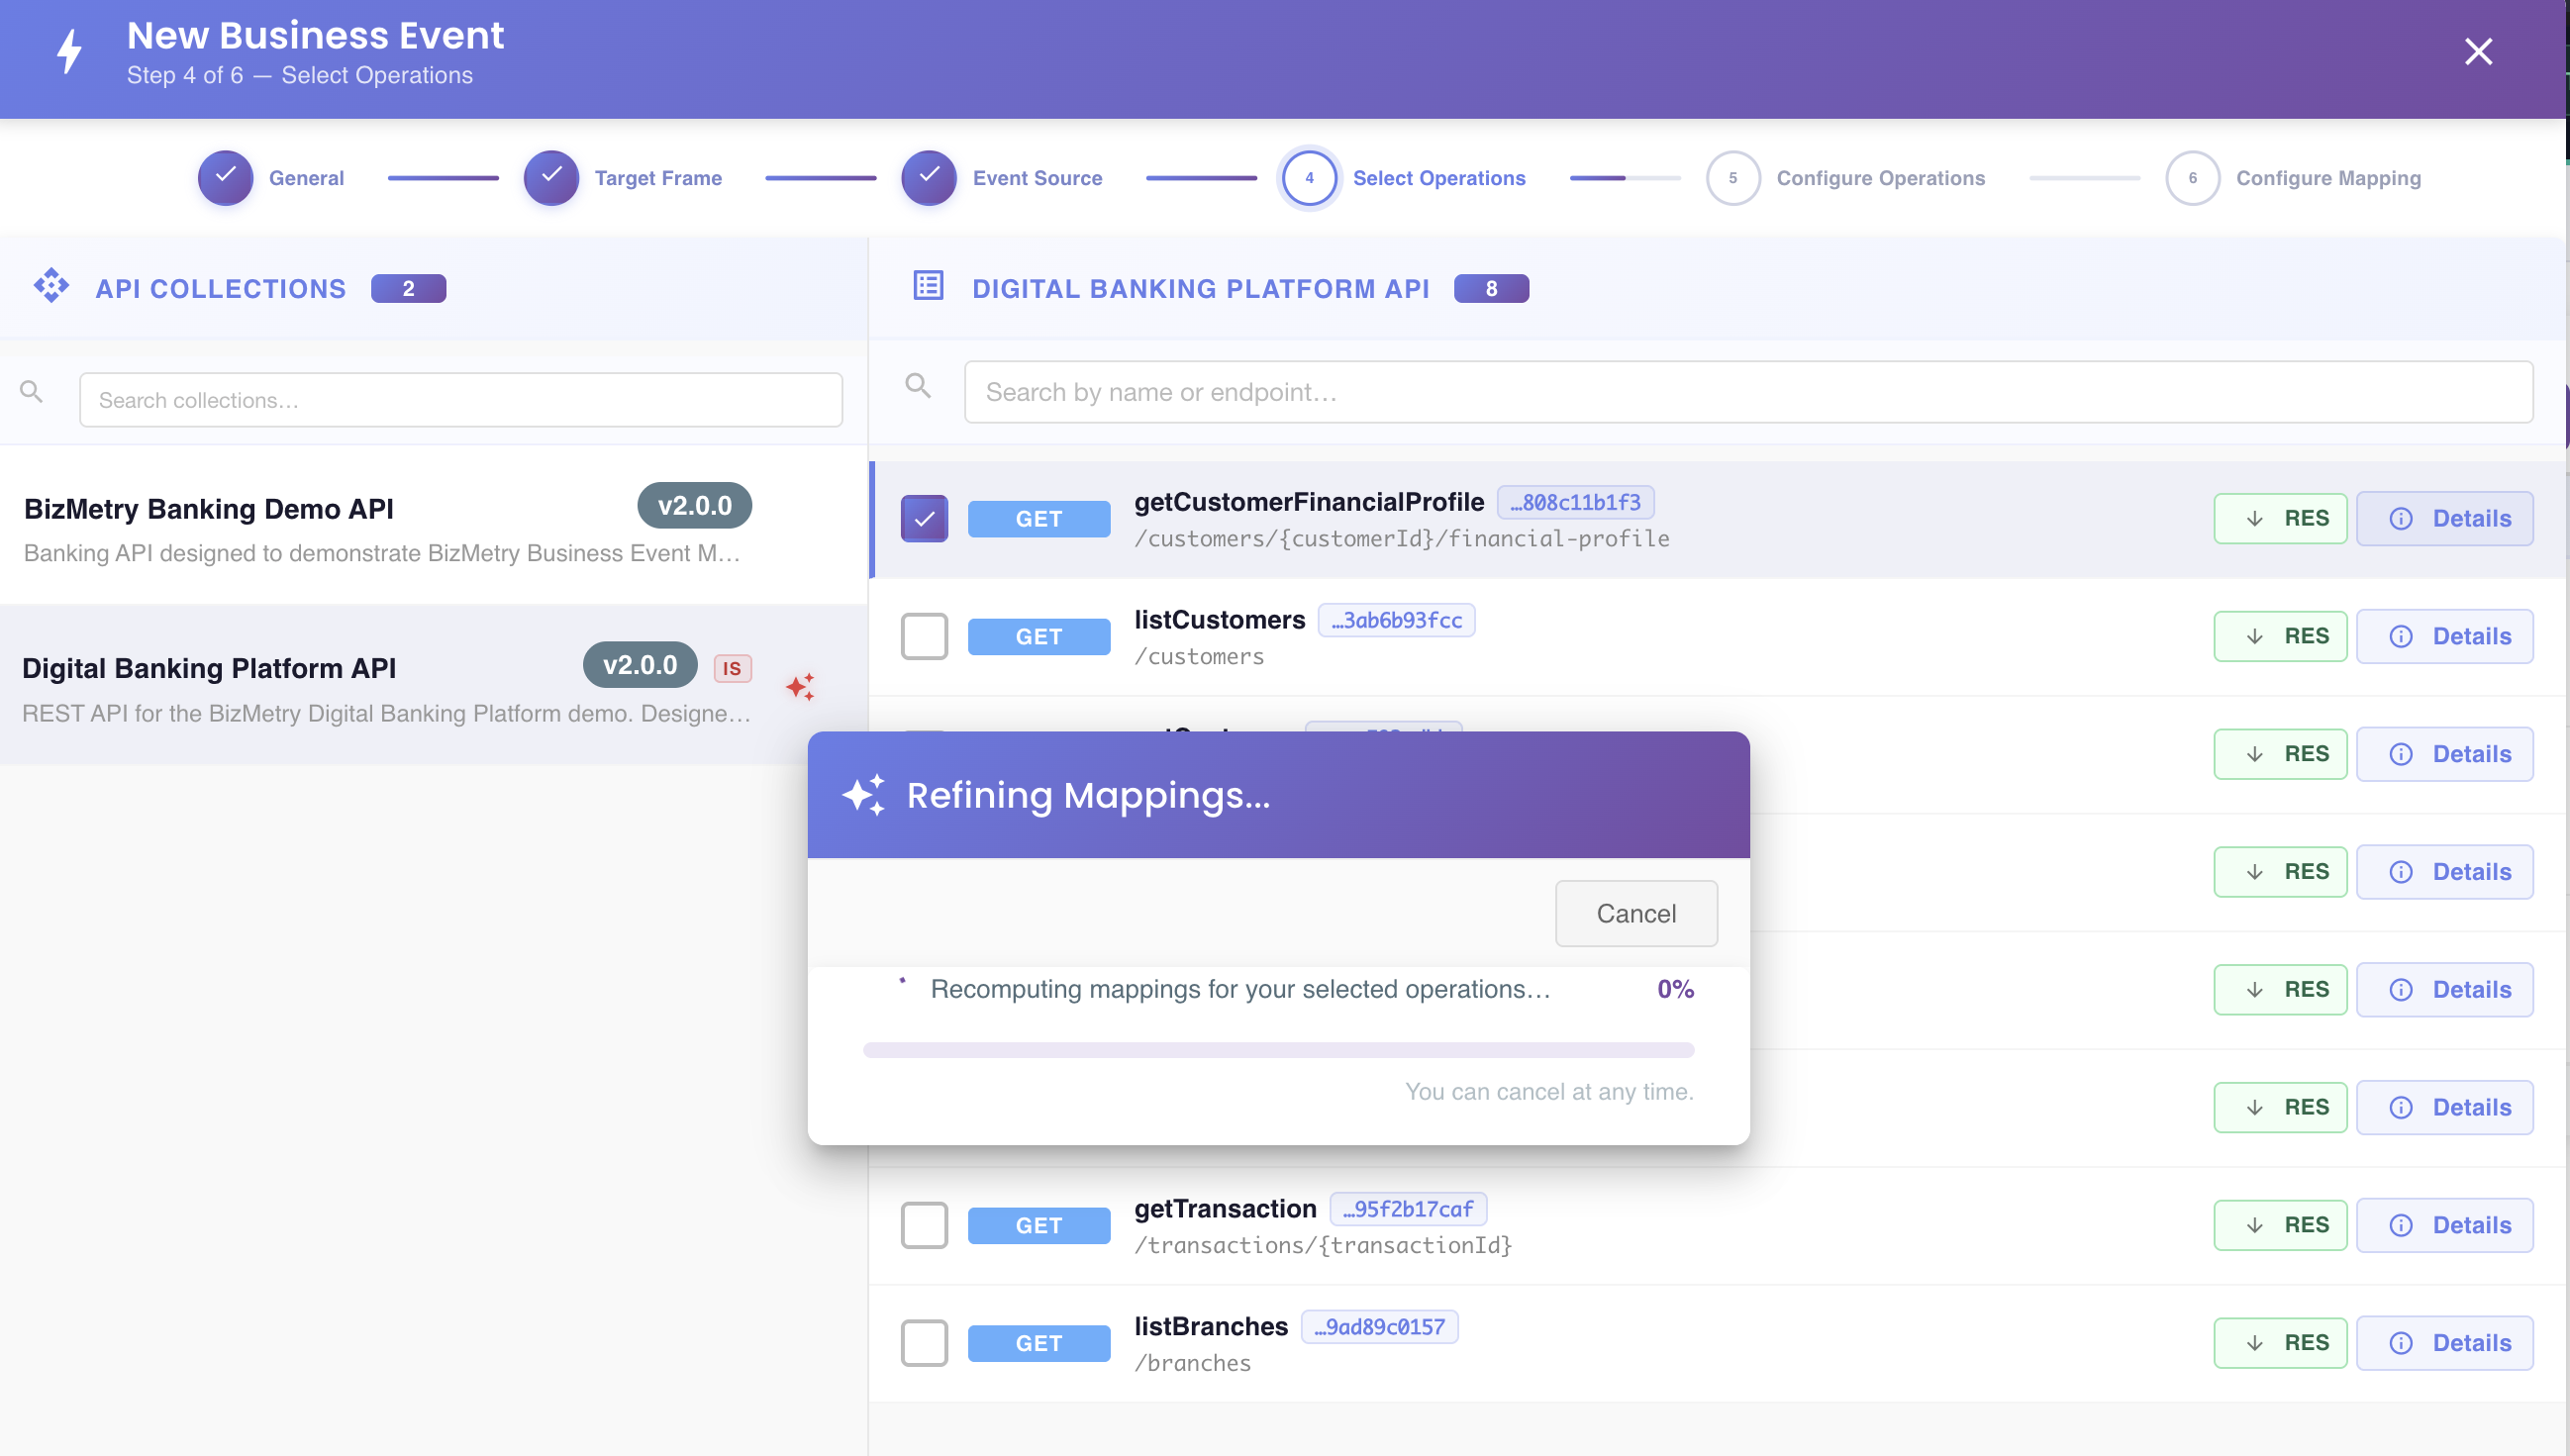Click the Refining Mappings sparkle icon
The height and width of the screenshot is (1456, 2570).
[x=864, y=795]
